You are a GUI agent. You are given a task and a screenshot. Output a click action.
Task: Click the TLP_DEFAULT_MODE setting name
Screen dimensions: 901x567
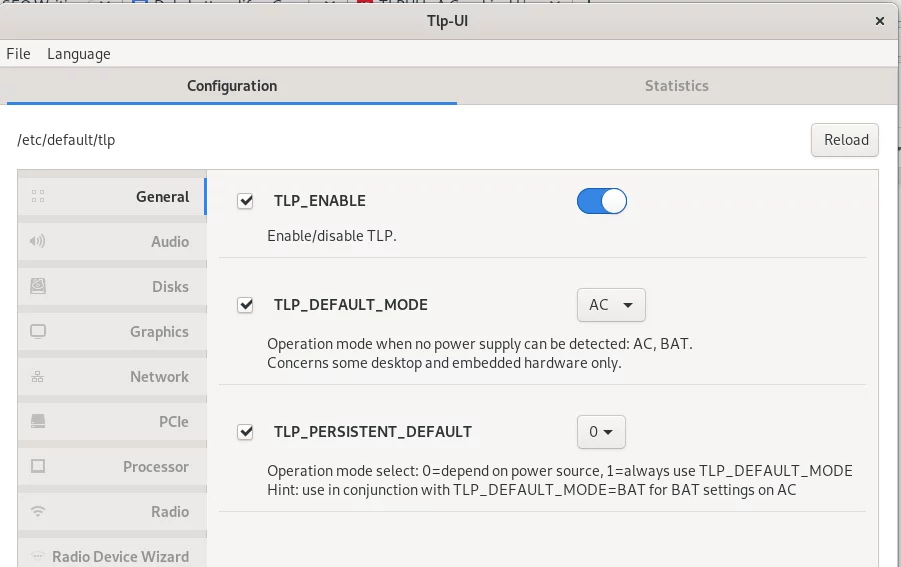point(351,305)
